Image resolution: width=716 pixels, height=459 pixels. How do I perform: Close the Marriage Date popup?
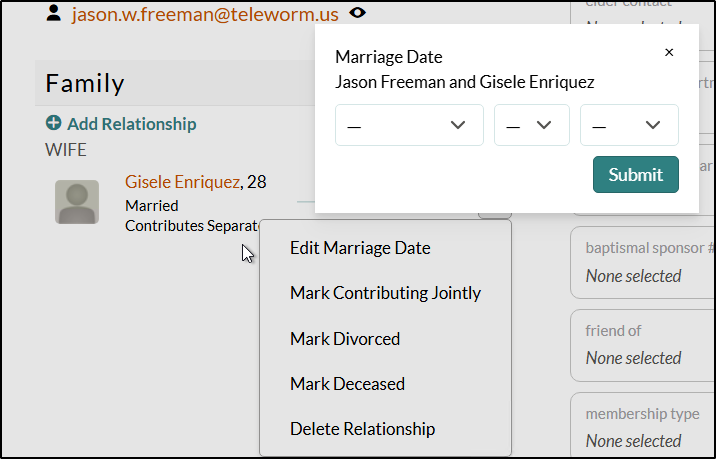click(x=669, y=52)
